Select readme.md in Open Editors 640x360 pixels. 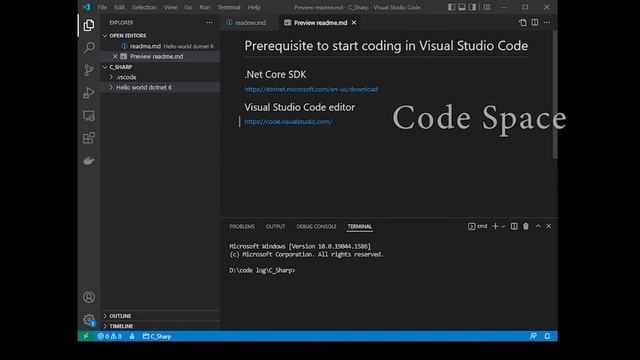160,46
